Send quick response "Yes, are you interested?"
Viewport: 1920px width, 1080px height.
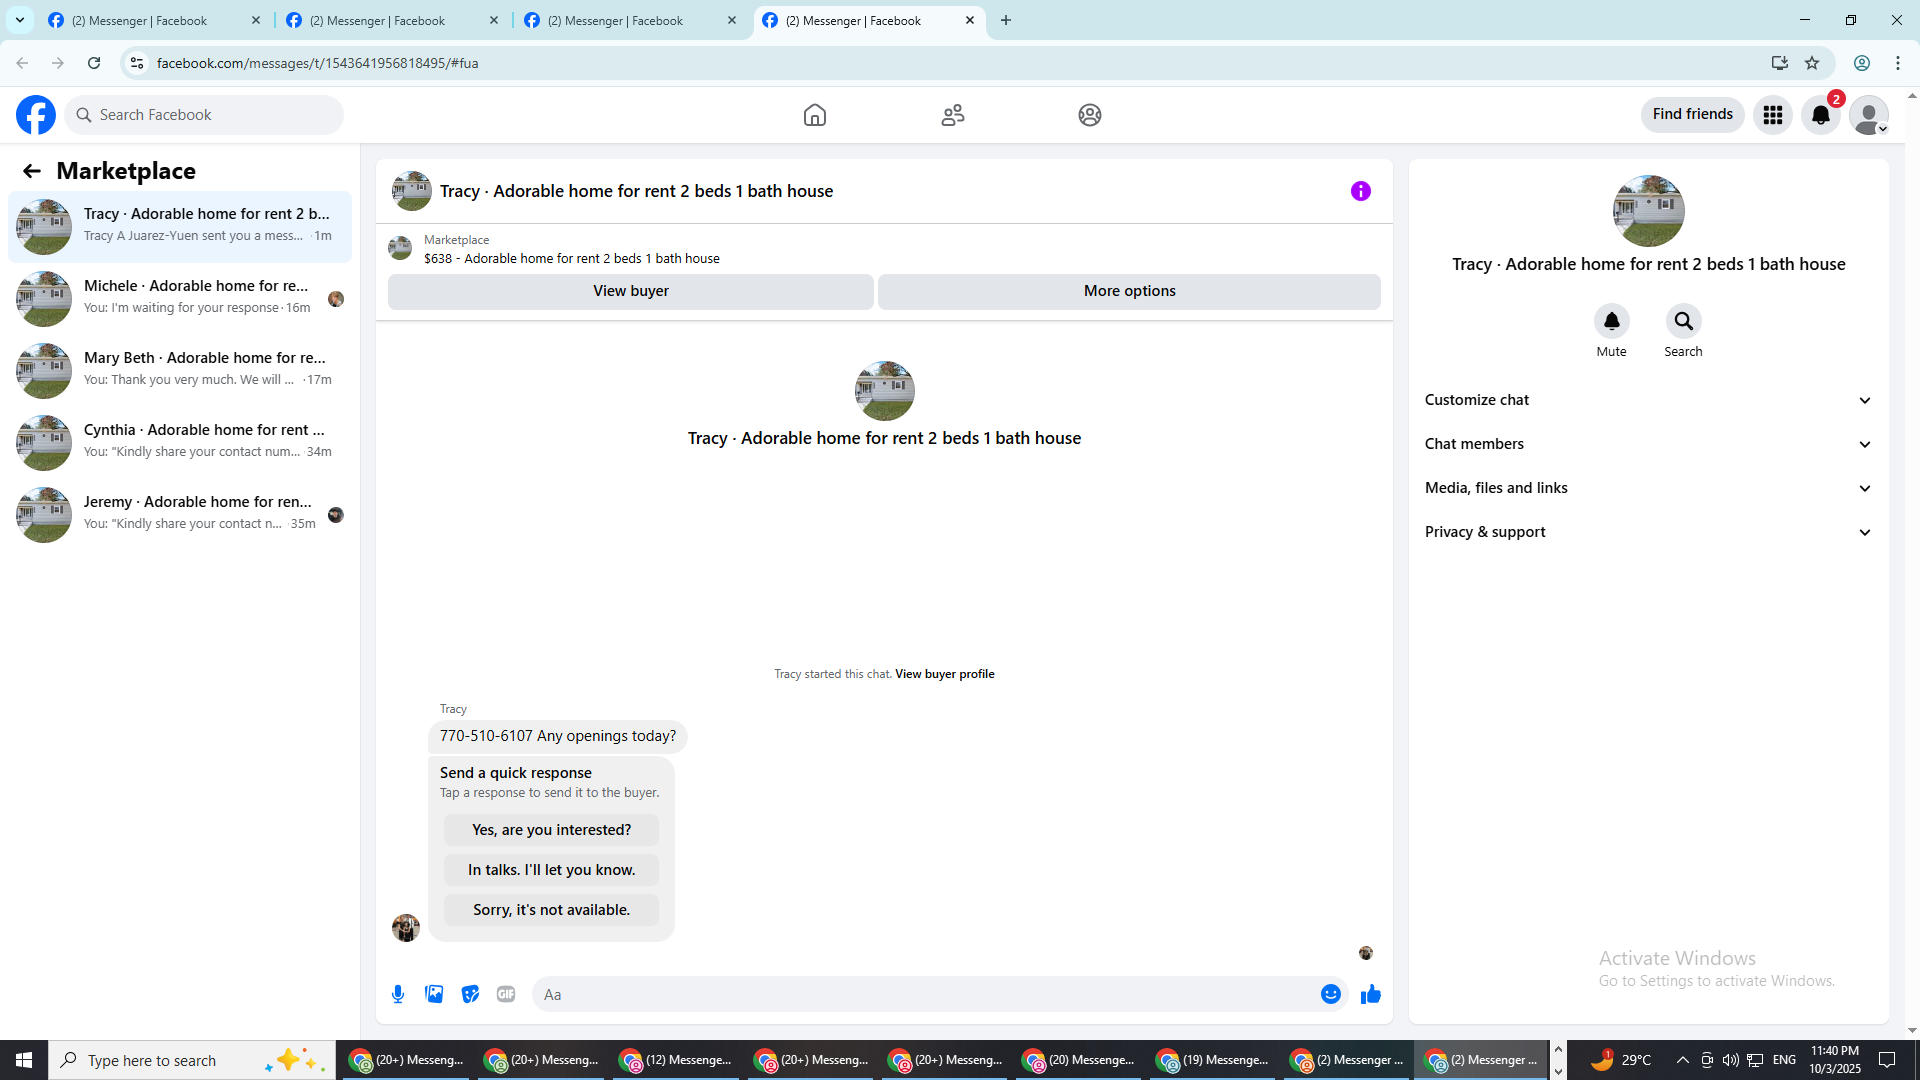click(x=552, y=830)
